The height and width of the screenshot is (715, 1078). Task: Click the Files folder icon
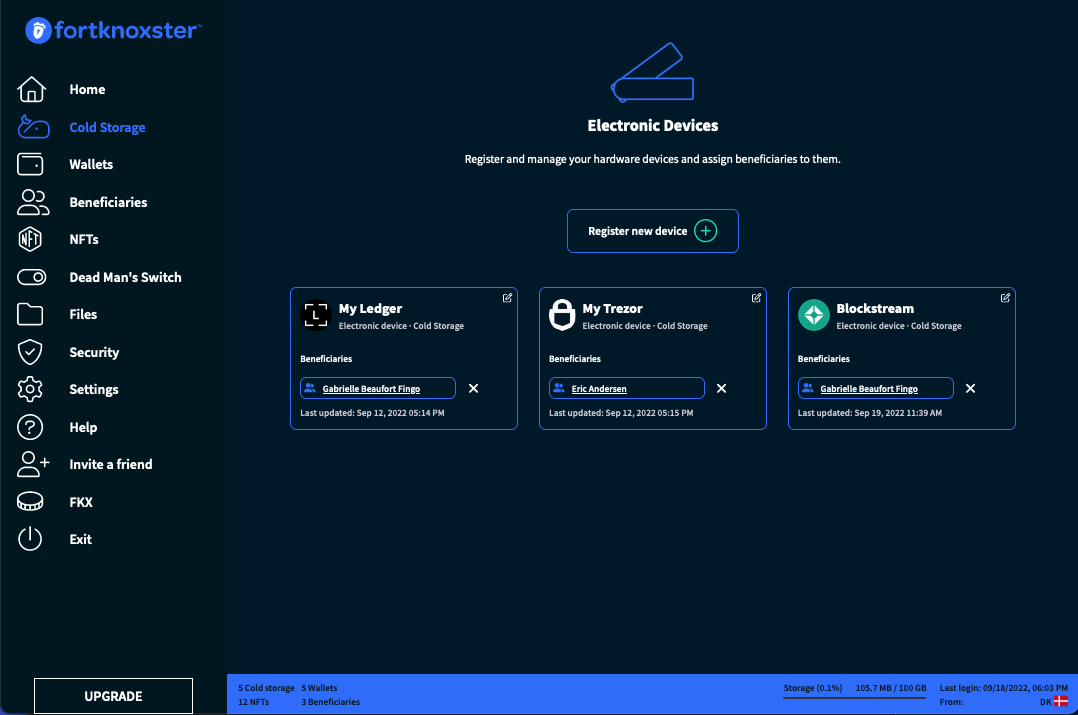(30, 314)
